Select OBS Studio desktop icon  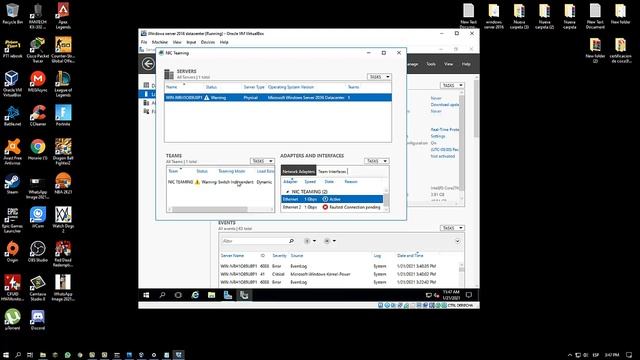tap(38, 251)
